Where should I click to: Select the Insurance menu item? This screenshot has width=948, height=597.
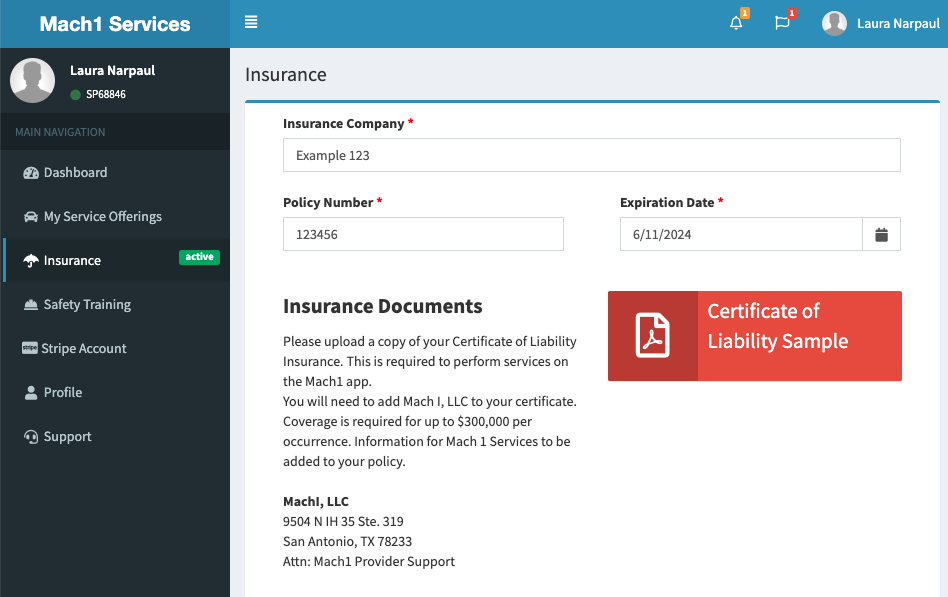(x=115, y=260)
